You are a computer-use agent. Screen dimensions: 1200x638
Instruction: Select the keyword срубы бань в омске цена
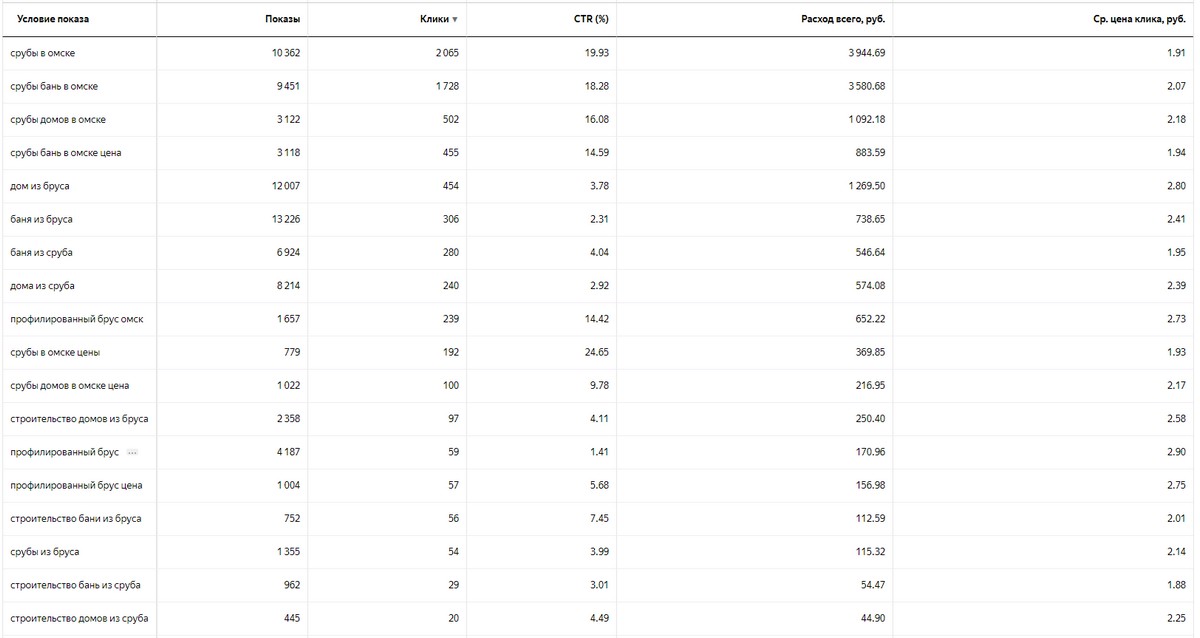click(x=66, y=153)
